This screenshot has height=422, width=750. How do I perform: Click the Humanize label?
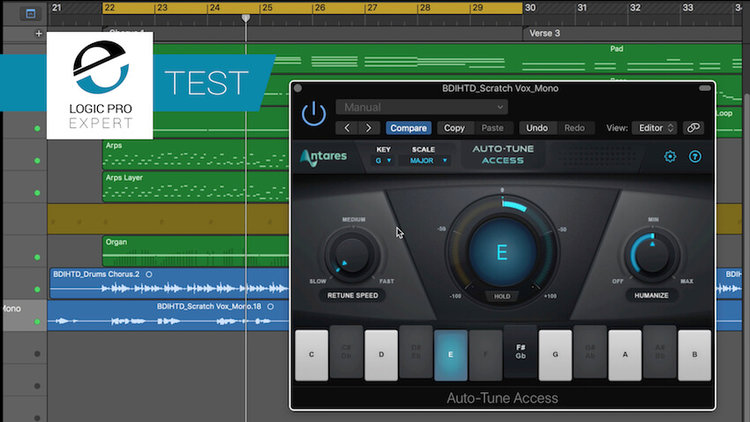(x=651, y=296)
